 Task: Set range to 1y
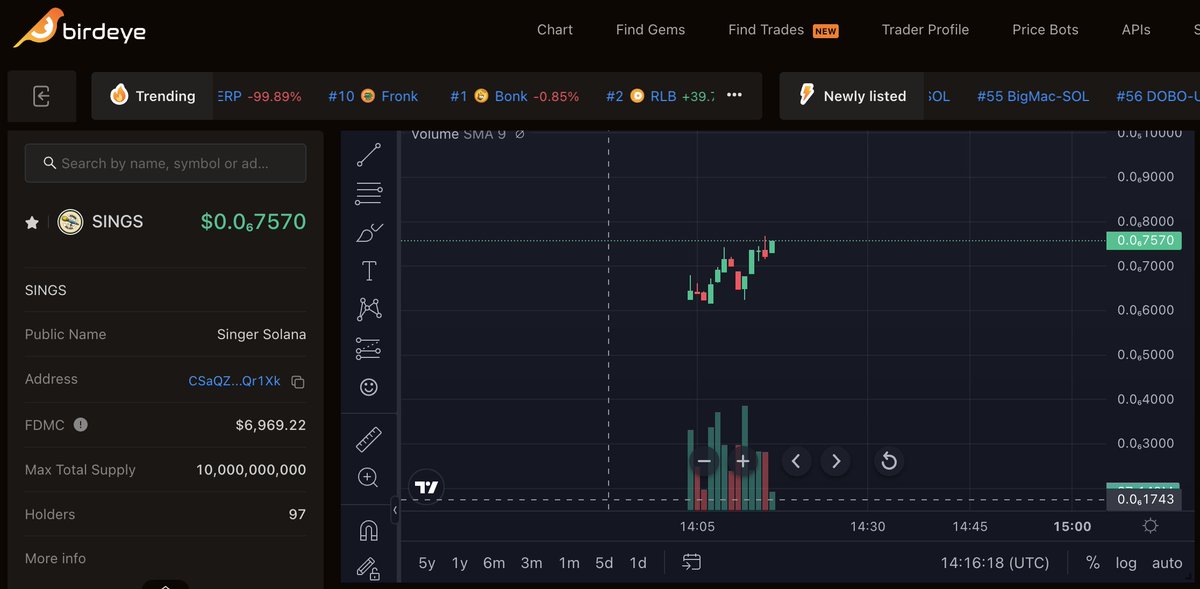(x=460, y=563)
